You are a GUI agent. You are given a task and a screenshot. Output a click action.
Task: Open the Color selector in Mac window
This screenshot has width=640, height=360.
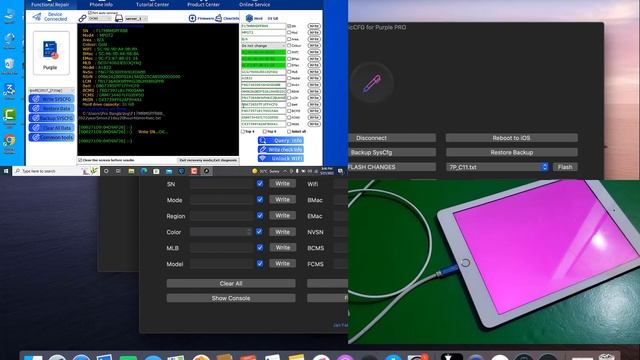[221, 232]
